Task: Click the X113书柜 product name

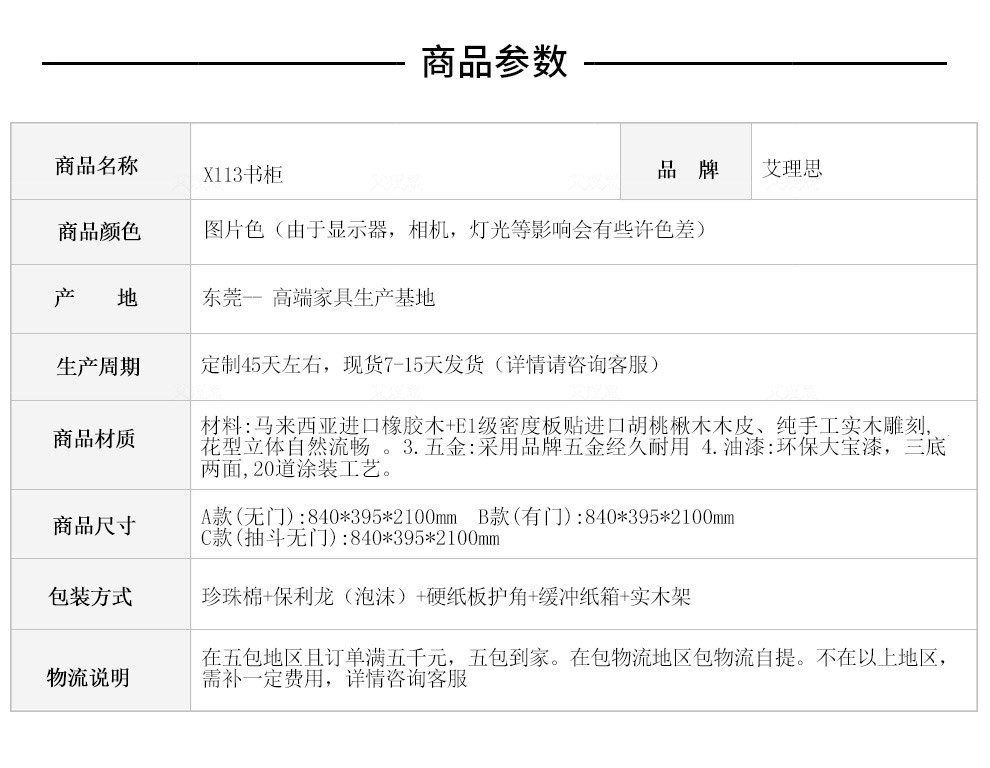Action: (x=242, y=174)
